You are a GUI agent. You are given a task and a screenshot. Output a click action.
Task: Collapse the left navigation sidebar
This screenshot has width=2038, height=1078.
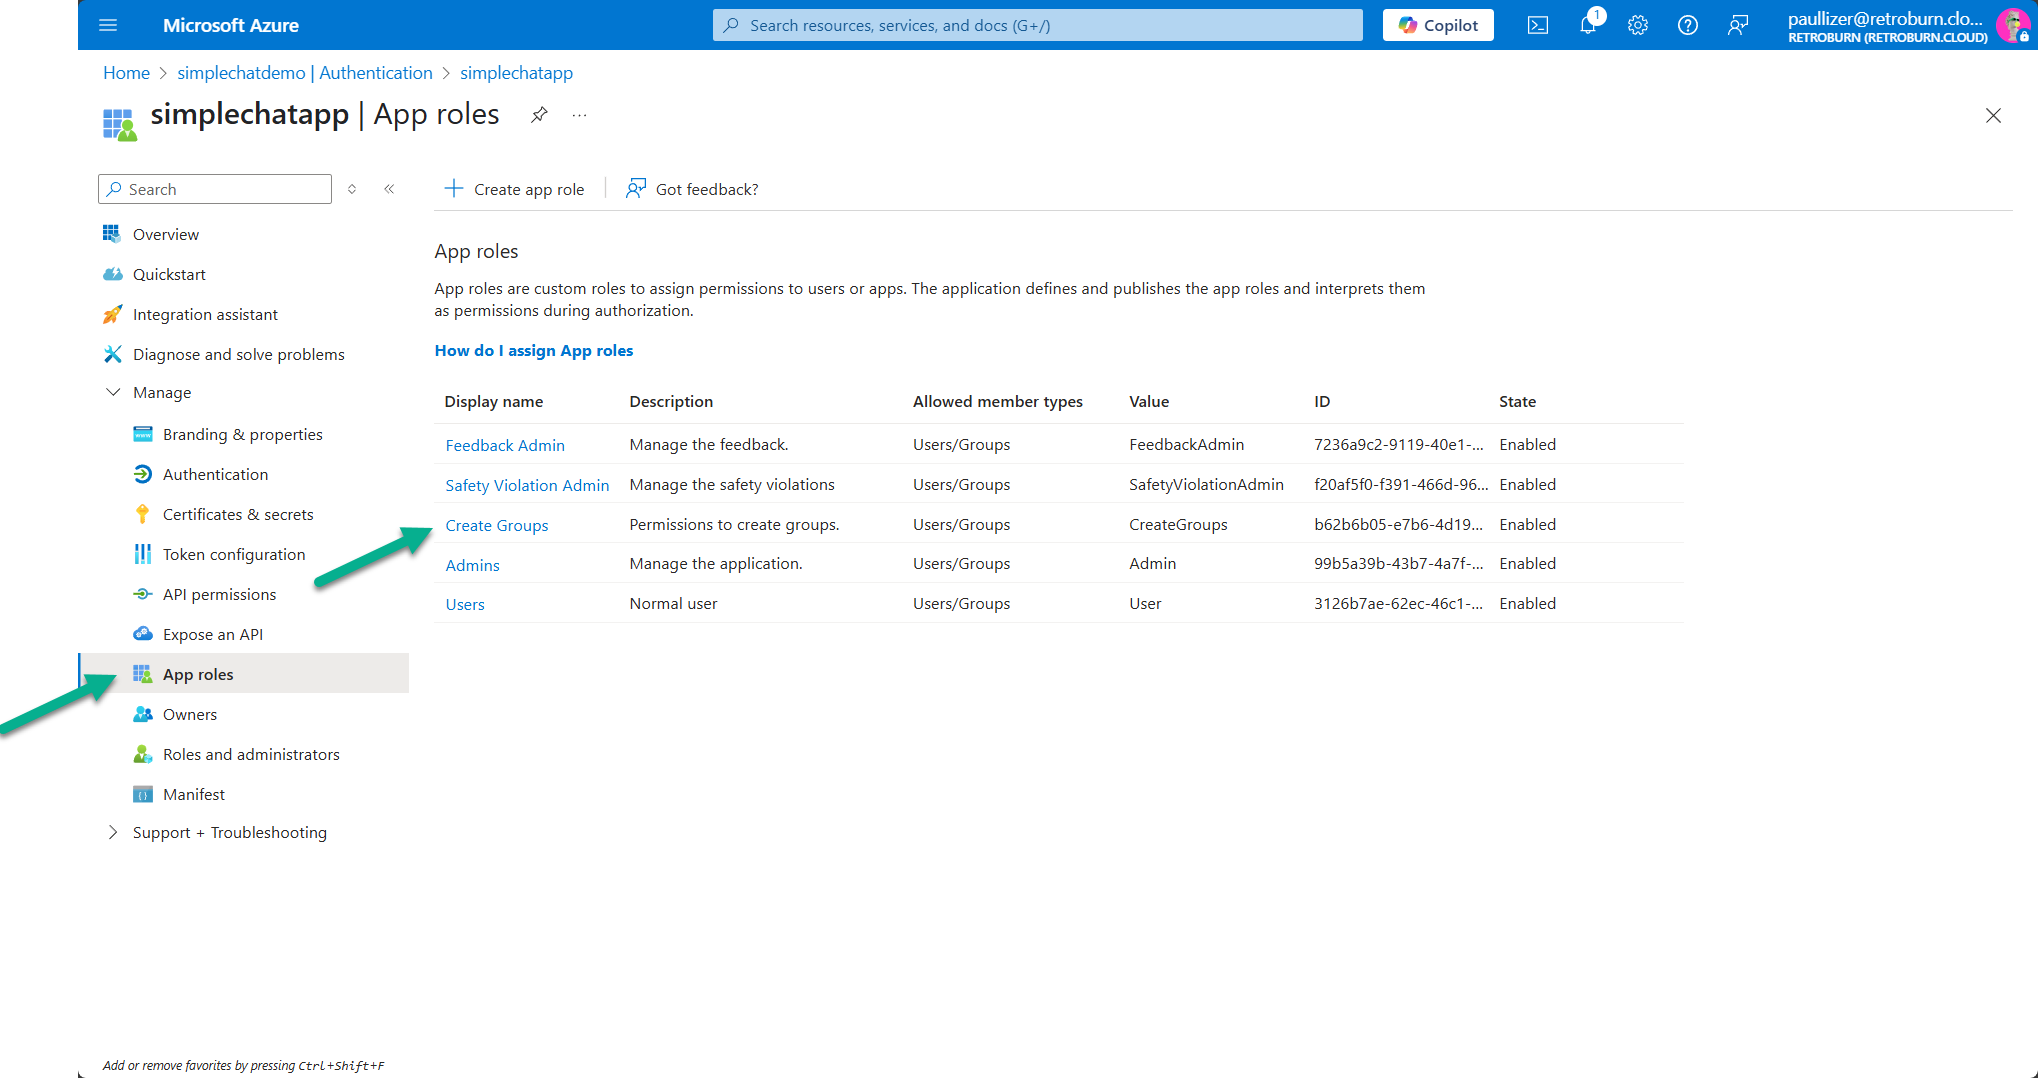(x=389, y=188)
